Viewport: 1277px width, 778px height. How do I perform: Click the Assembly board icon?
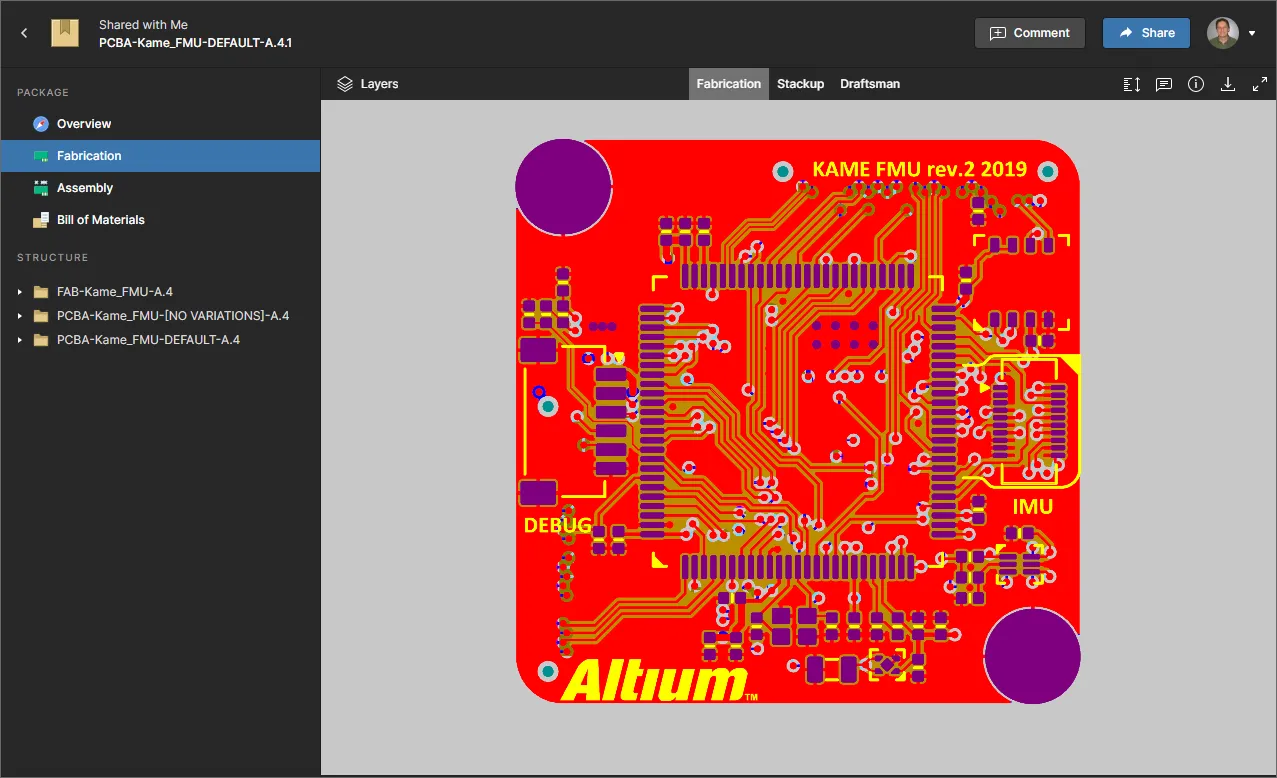click(x=41, y=188)
